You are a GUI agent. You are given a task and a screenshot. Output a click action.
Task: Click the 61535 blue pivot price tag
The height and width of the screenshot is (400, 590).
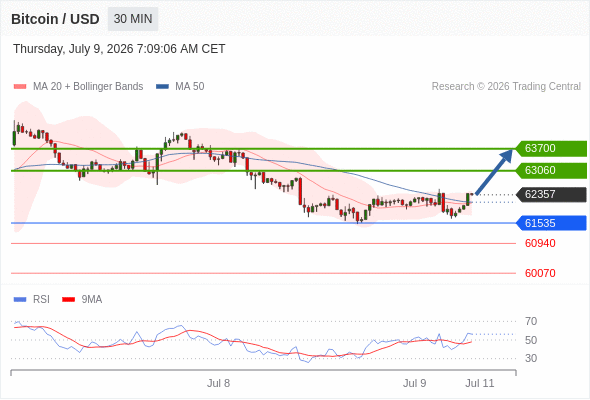coord(551,223)
